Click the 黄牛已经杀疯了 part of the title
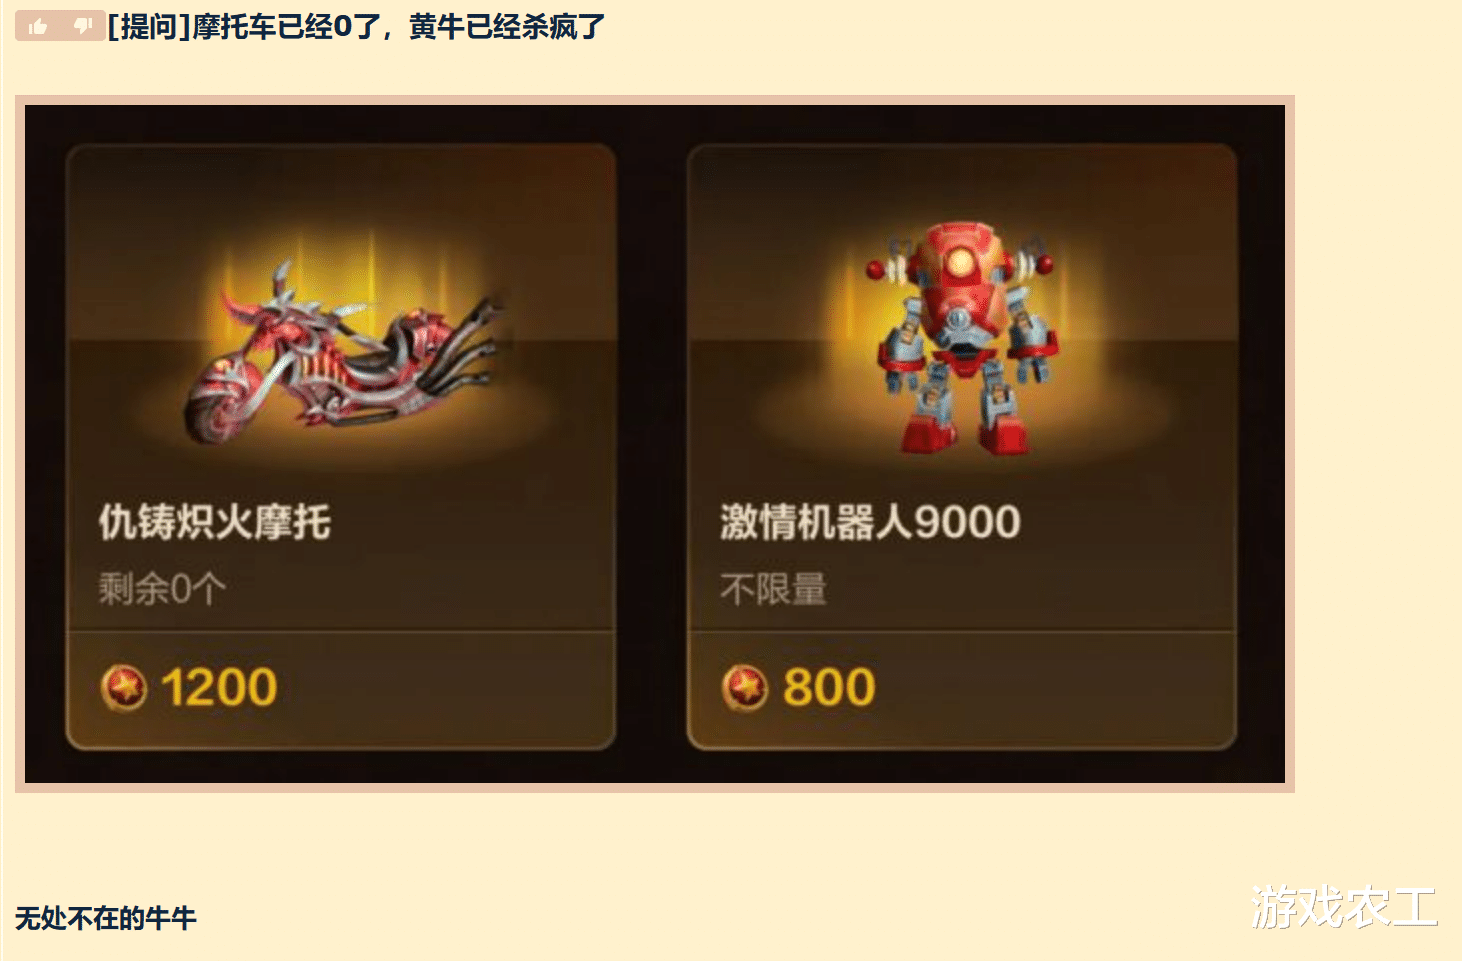1462x961 pixels. [507, 27]
